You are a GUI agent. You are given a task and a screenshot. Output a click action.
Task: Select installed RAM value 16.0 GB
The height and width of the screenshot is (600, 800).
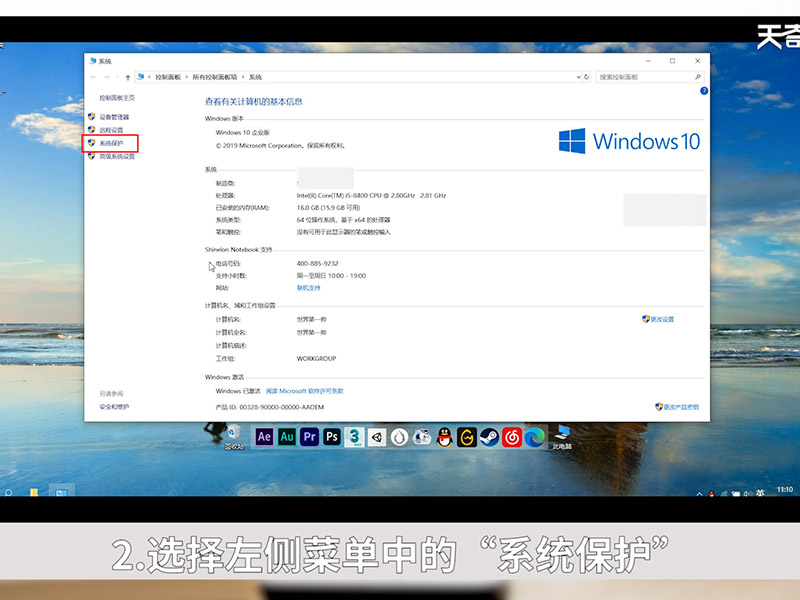tap(328, 208)
